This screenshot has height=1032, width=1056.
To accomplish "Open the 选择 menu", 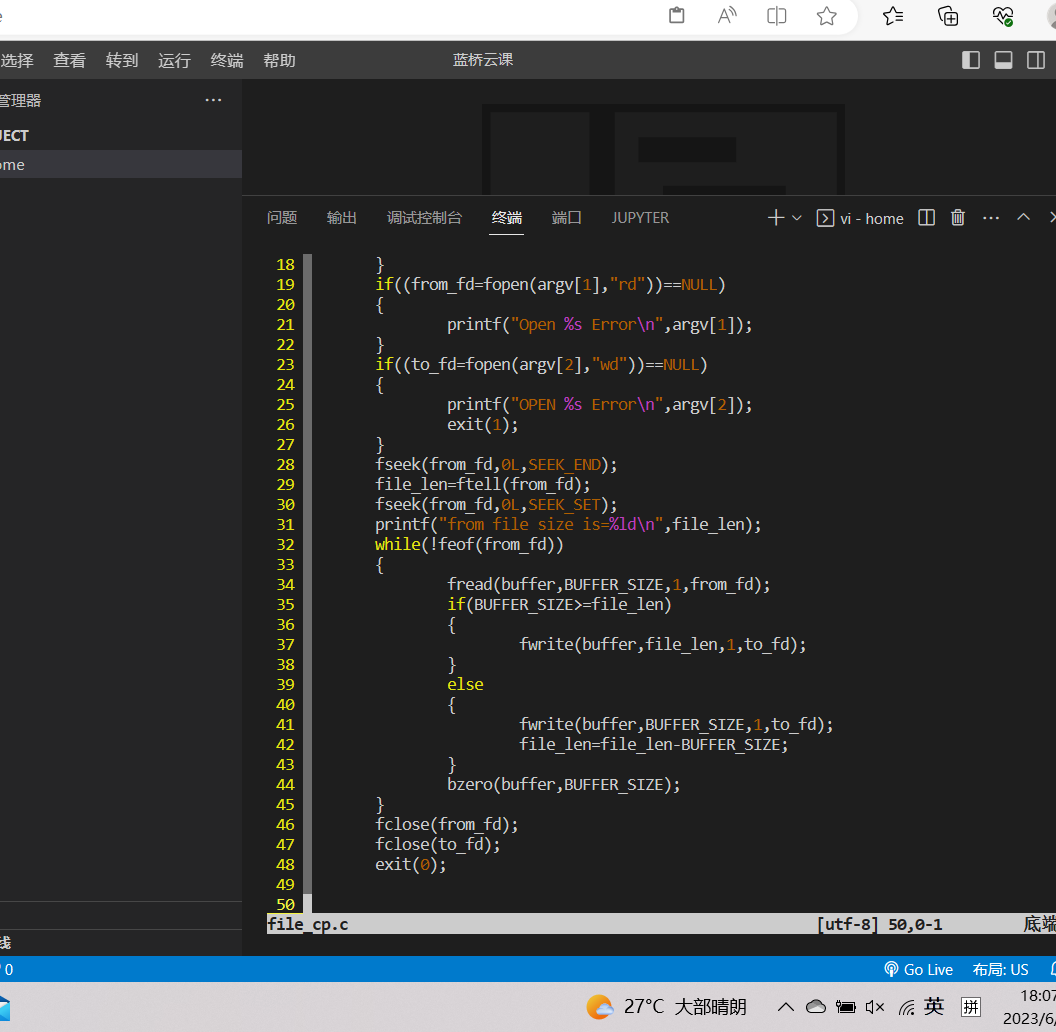I will (17, 61).
